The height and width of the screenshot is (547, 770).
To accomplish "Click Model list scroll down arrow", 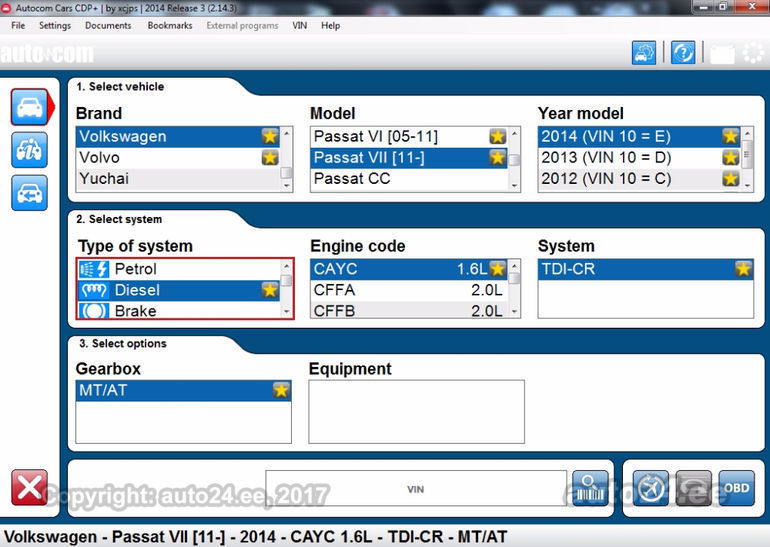I will (x=514, y=186).
